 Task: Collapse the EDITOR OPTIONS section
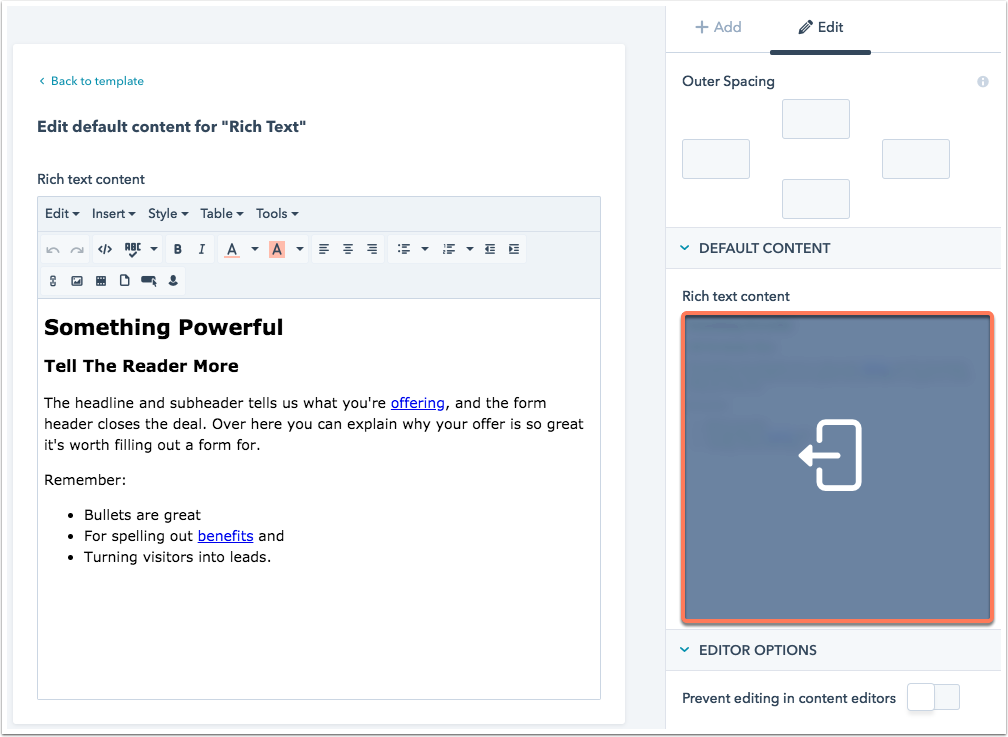(684, 650)
